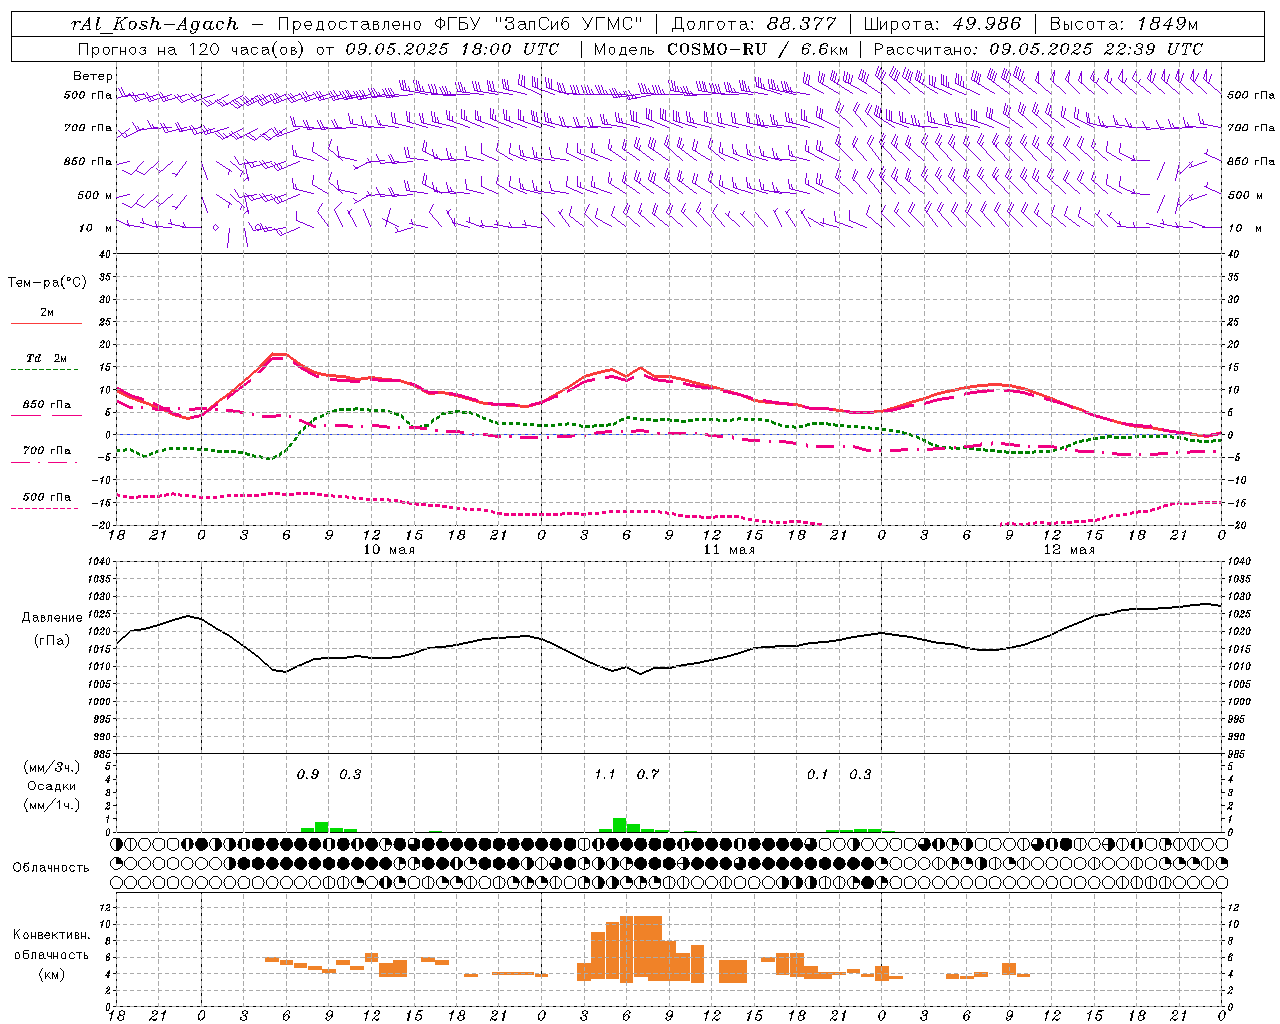Click the latitude value 49.986
Viewport: 1280px width, 1024px height.
(986, 24)
